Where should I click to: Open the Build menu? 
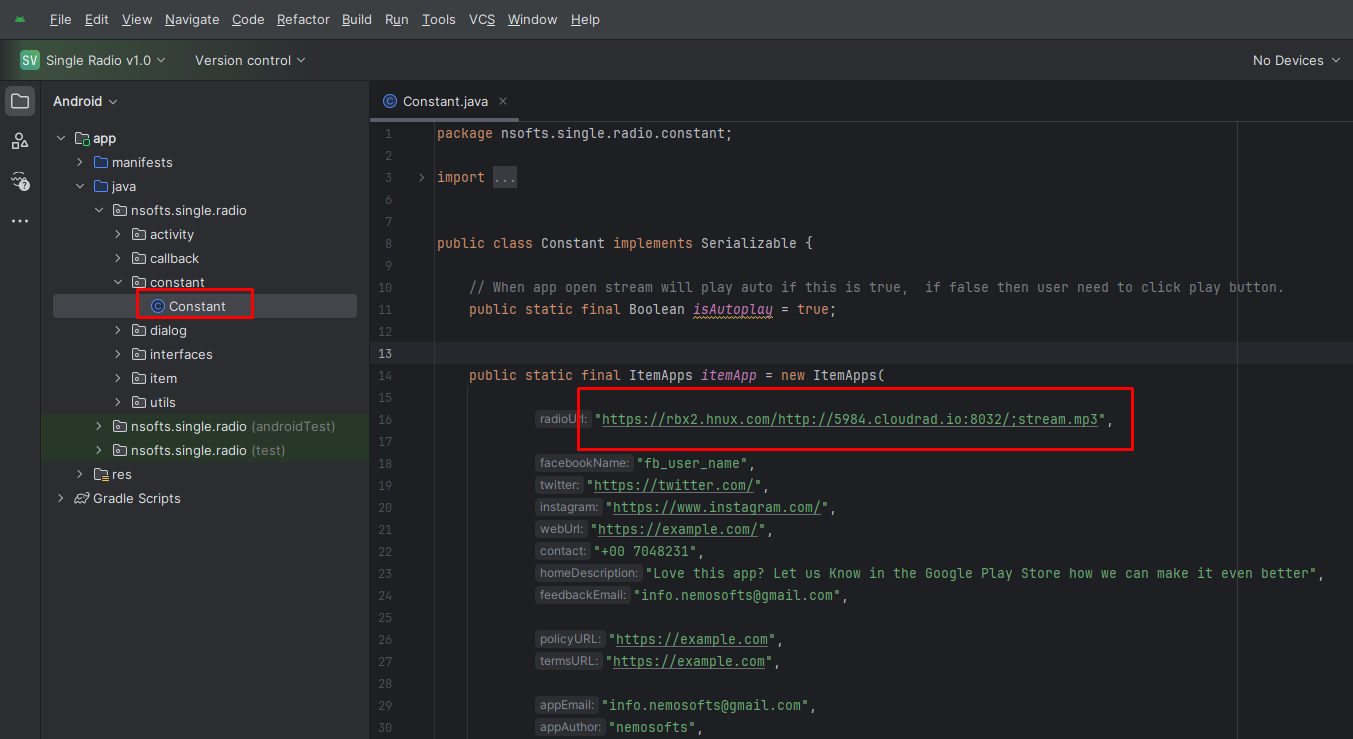[x=357, y=20]
